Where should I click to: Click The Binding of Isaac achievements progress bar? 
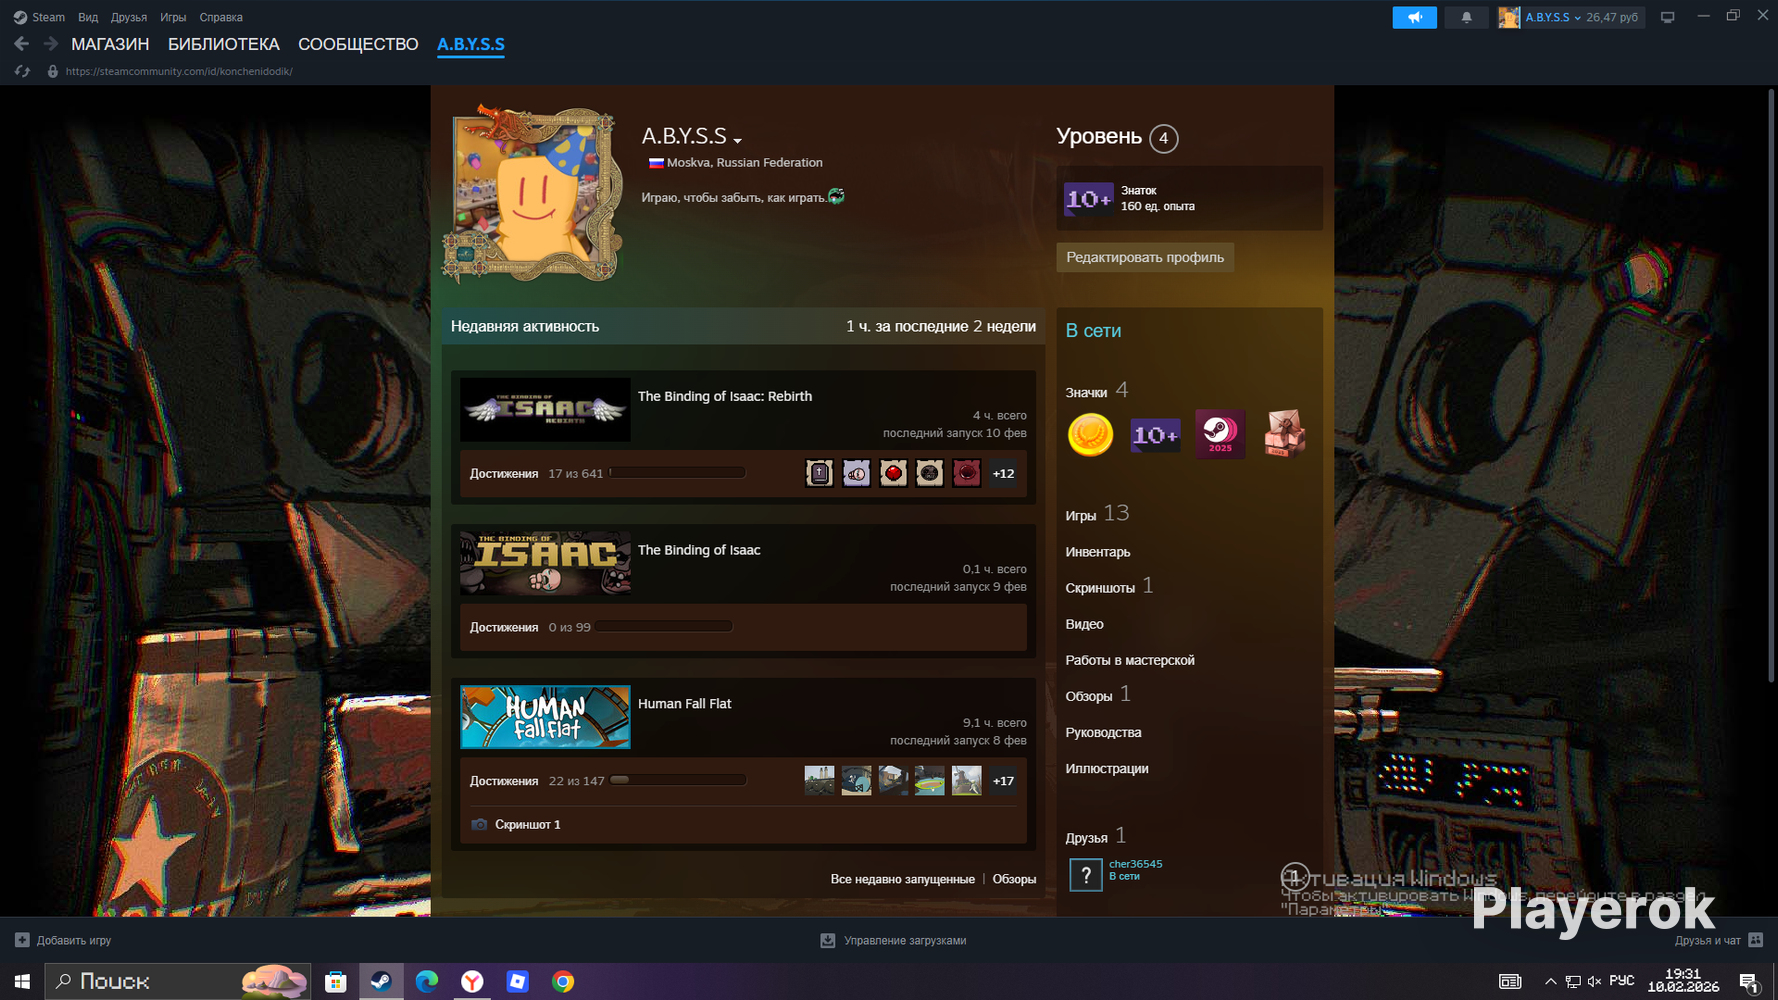coord(664,627)
